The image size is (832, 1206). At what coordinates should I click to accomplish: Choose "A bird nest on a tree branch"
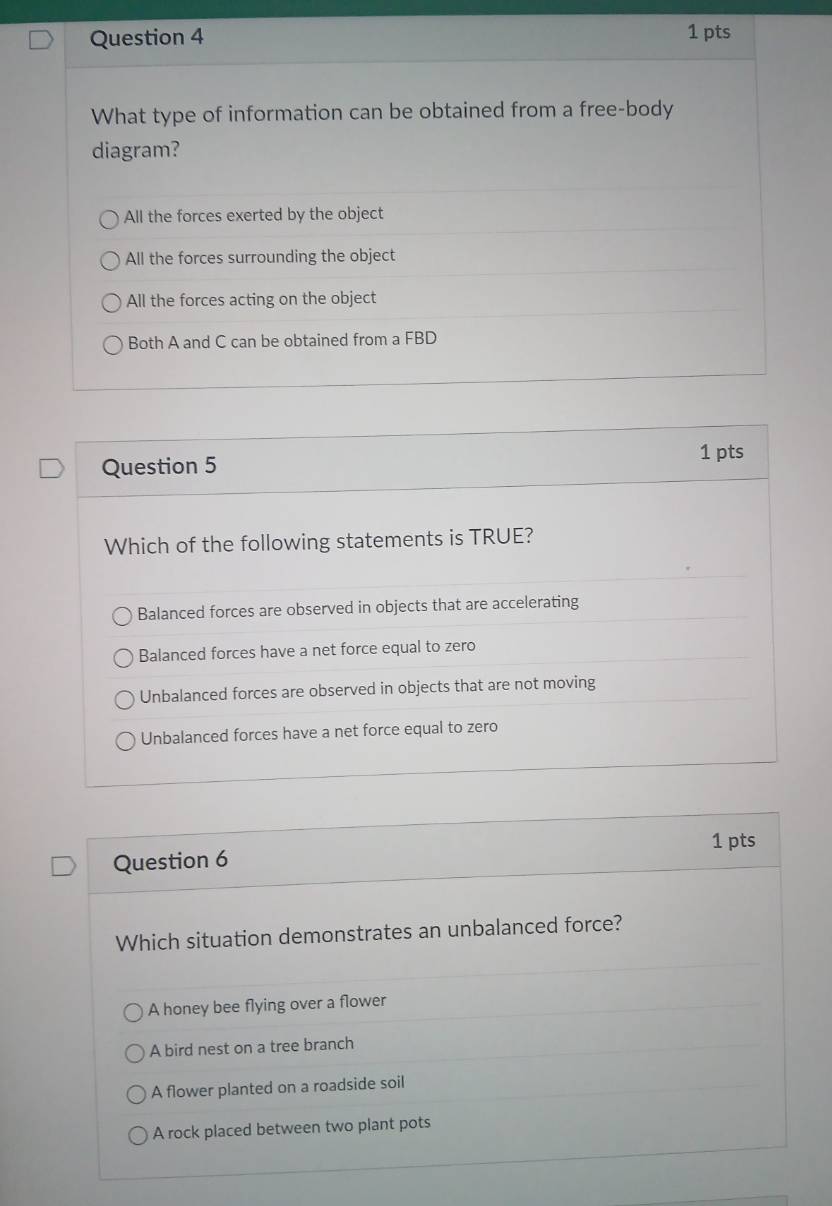[136, 1053]
